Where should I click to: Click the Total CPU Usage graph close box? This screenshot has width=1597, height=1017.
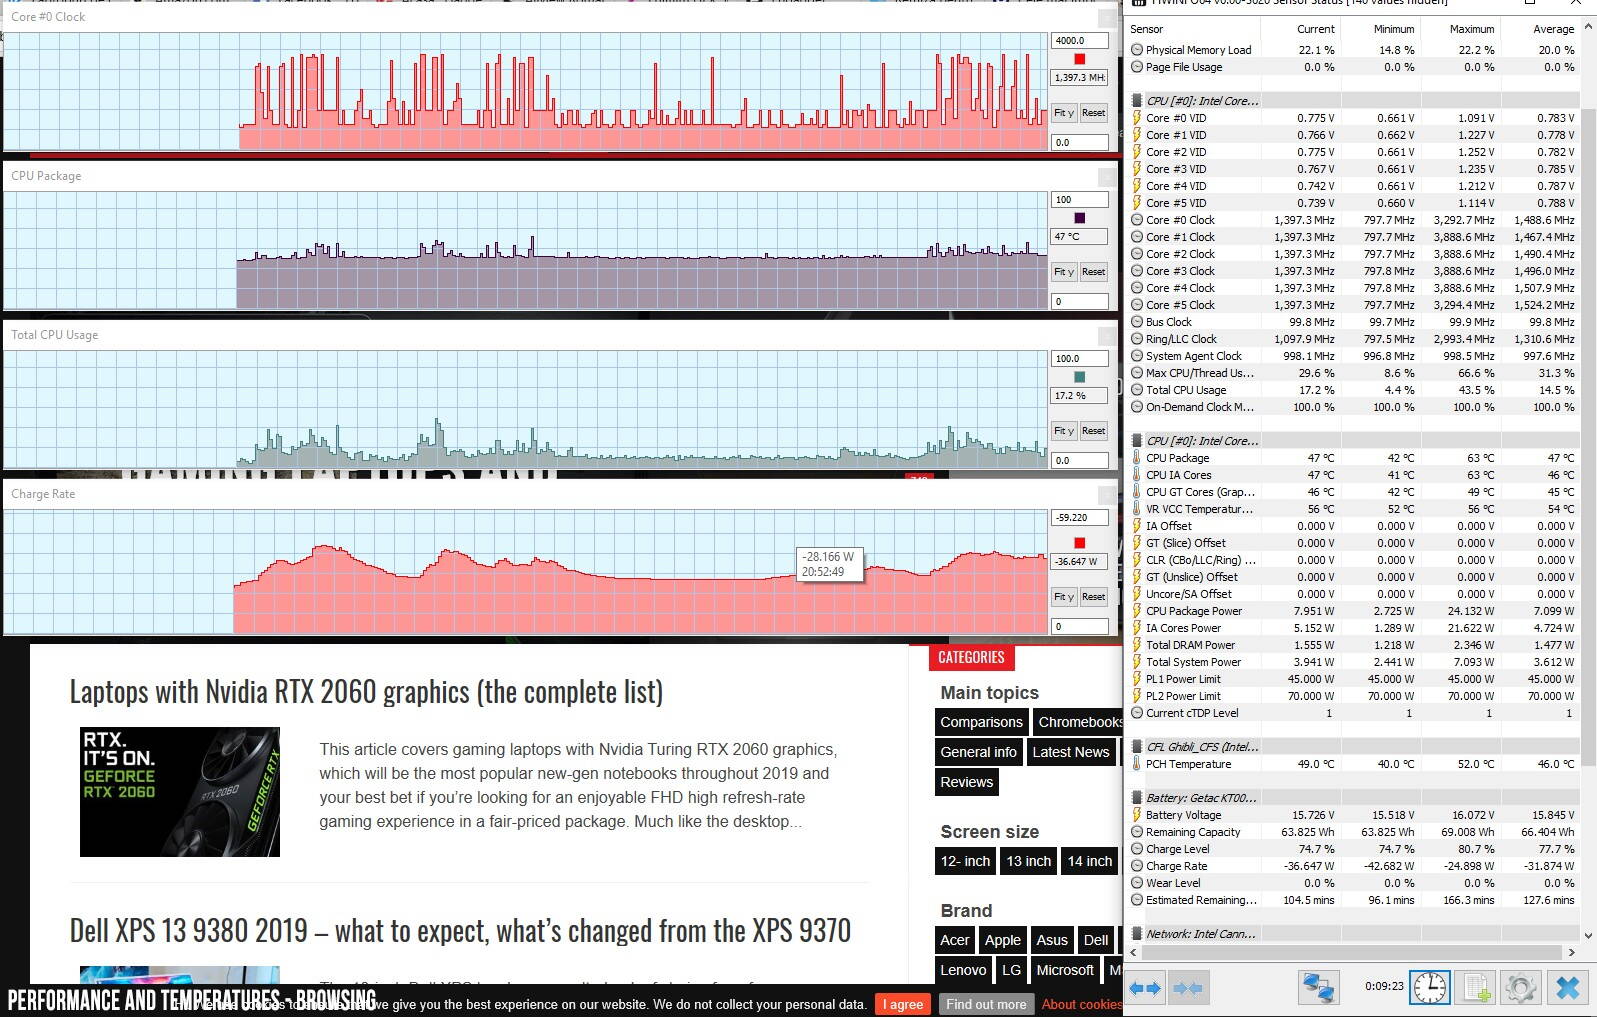coord(1107,336)
